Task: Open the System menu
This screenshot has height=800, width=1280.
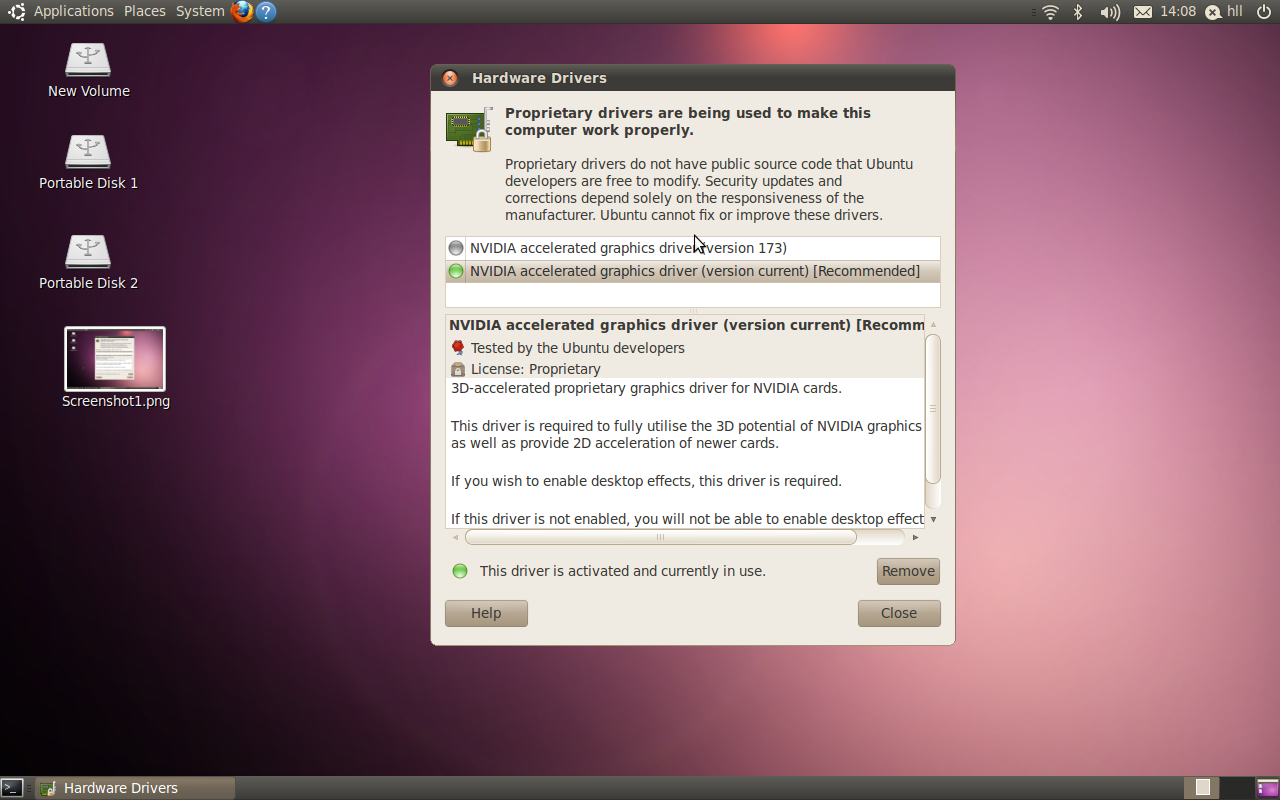Action: (200, 11)
